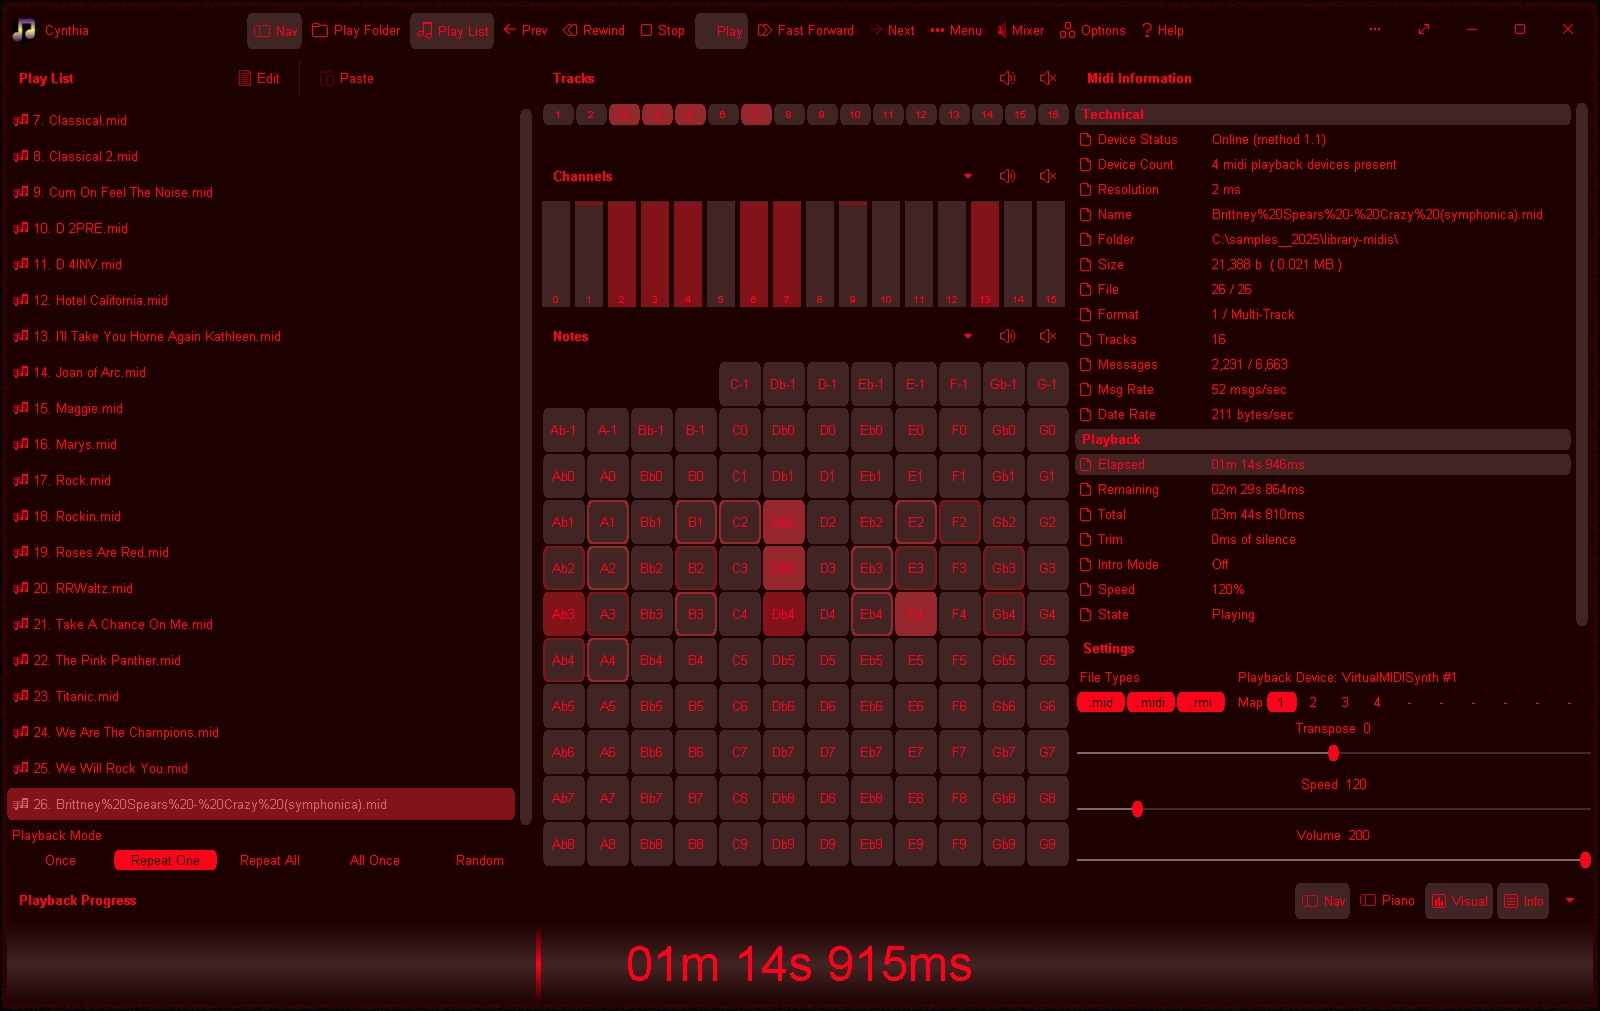Viewport: 1600px width, 1011px height.
Task: Toggle the rmi file type filter
Action: pos(1201,703)
